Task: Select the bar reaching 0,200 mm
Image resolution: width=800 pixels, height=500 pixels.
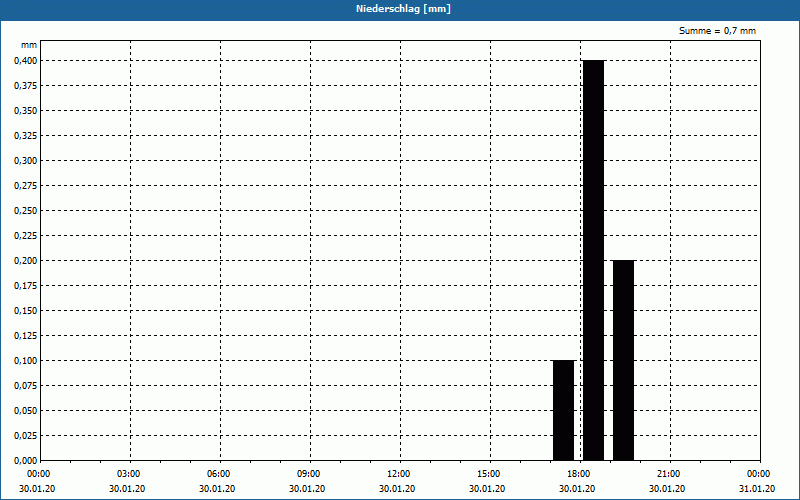Action: pyautogui.click(x=623, y=360)
